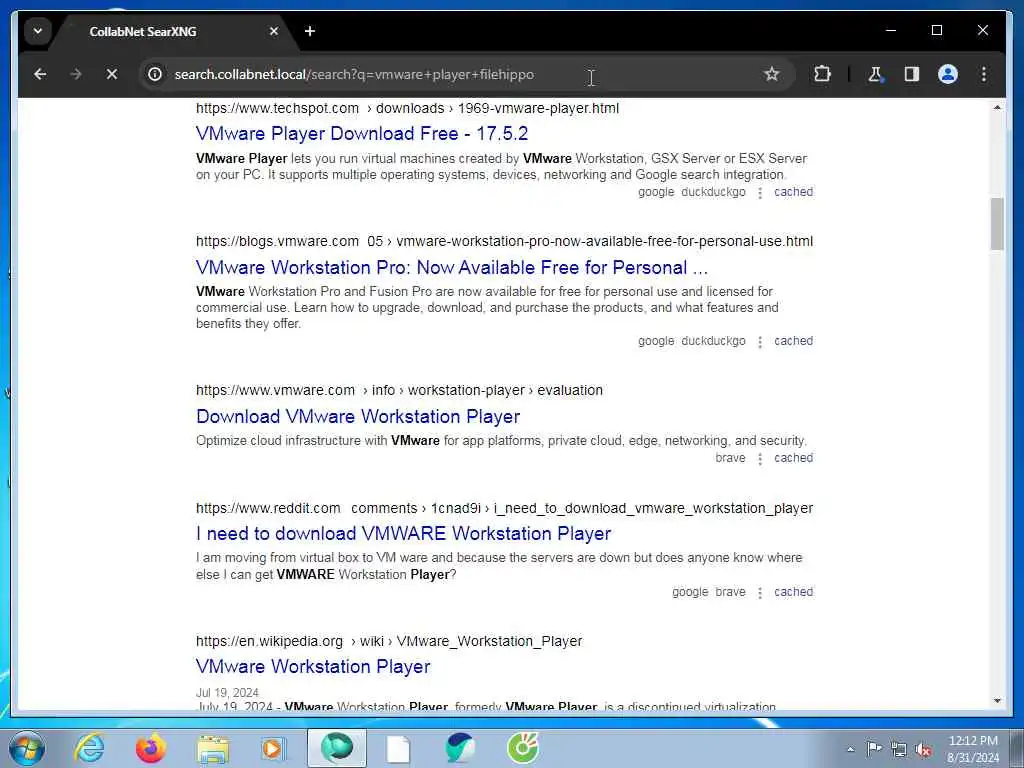Expand options dots for Download VMware Workstation Player

tap(760, 458)
